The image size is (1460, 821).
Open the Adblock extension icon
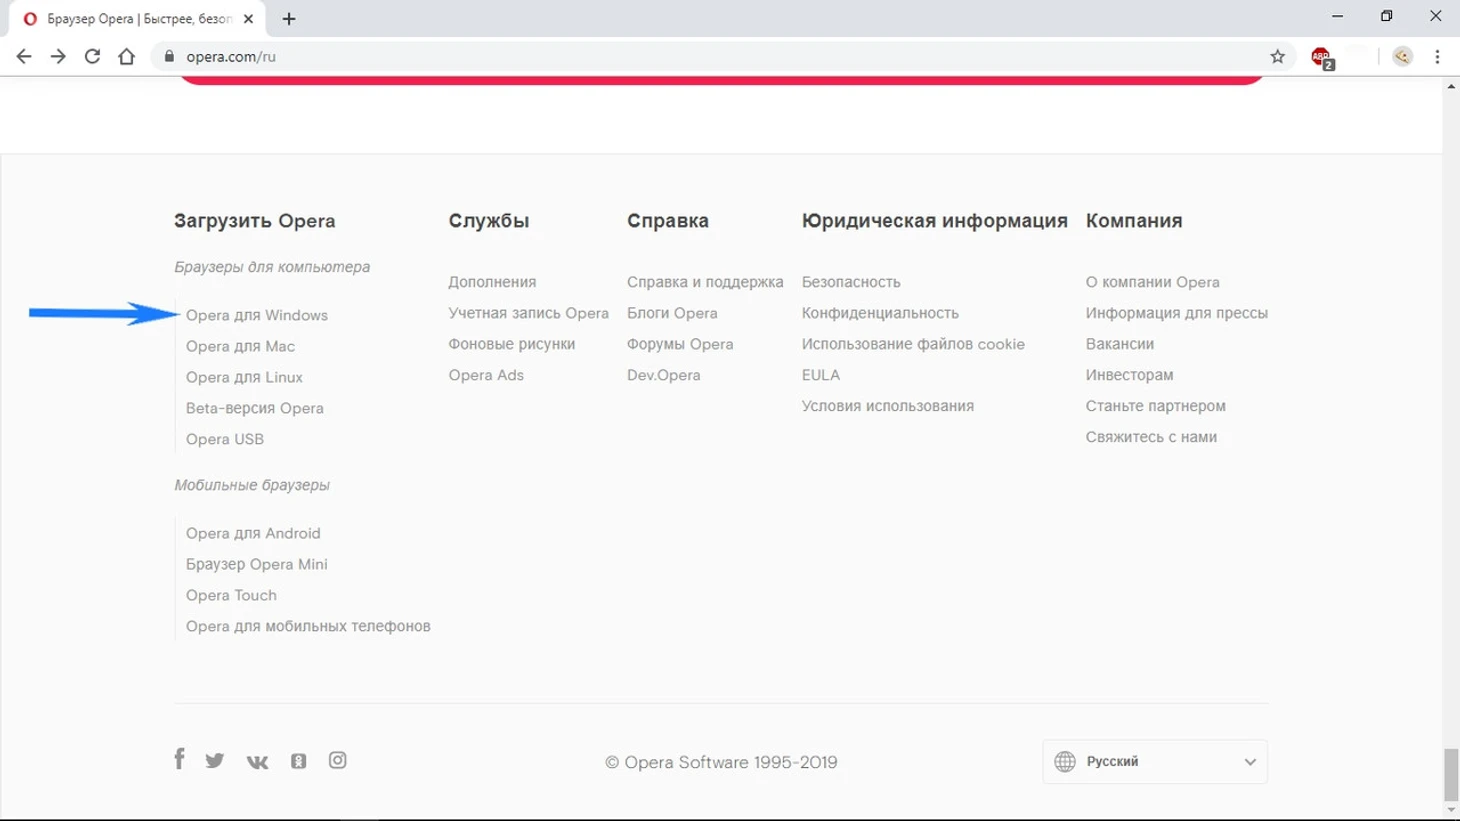[x=1321, y=58]
